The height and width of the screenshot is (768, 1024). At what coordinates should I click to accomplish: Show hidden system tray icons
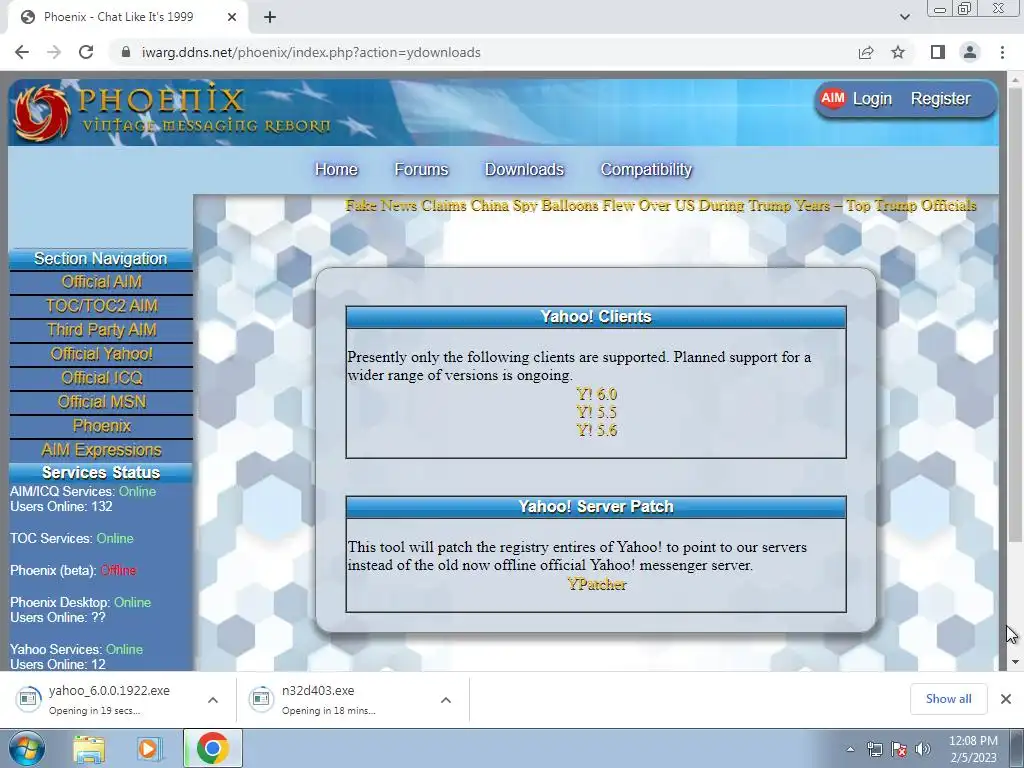[850, 750]
